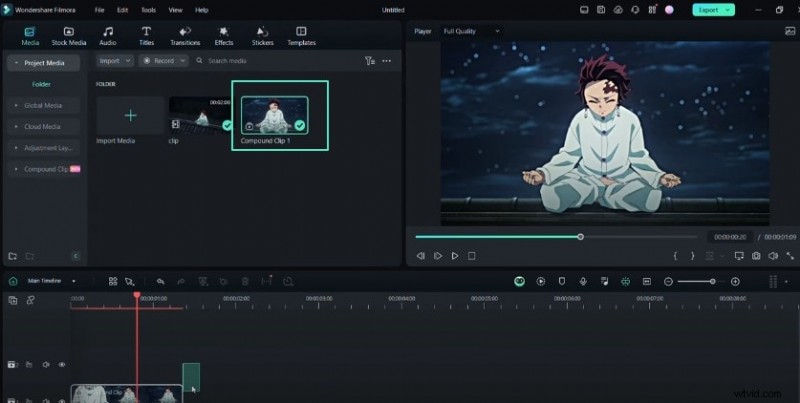This screenshot has width=800, height=403.
Task: Click the undo arrow in the timeline toolbar
Action: [x=160, y=281]
